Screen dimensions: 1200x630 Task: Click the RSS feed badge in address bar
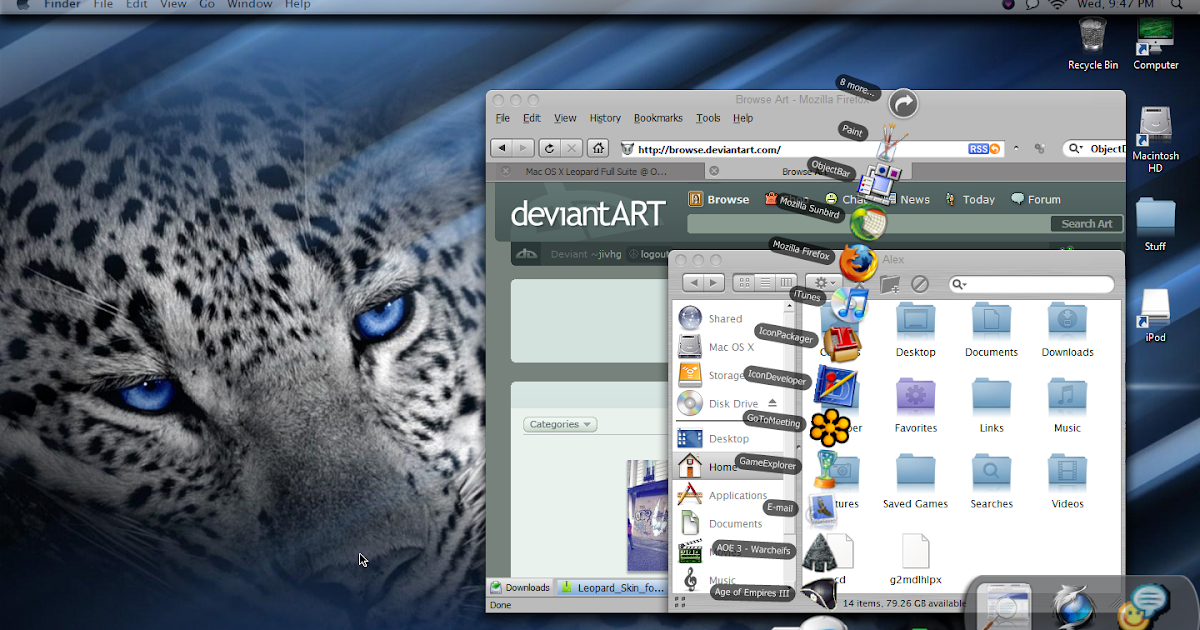[984, 149]
